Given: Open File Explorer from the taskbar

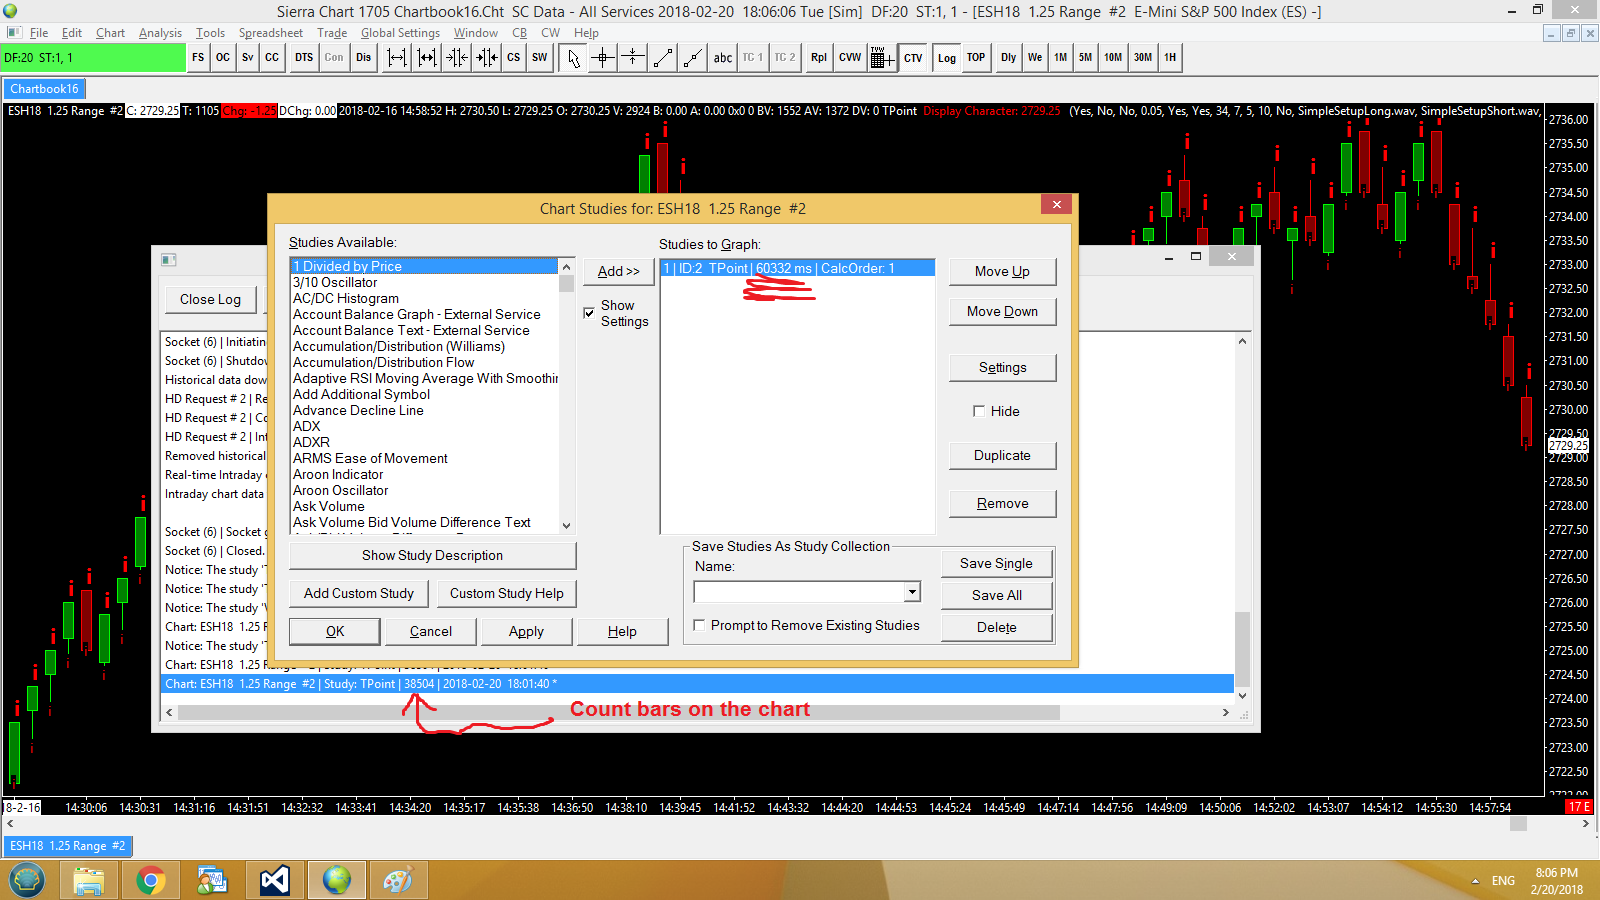Looking at the screenshot, I should [89, 880].
